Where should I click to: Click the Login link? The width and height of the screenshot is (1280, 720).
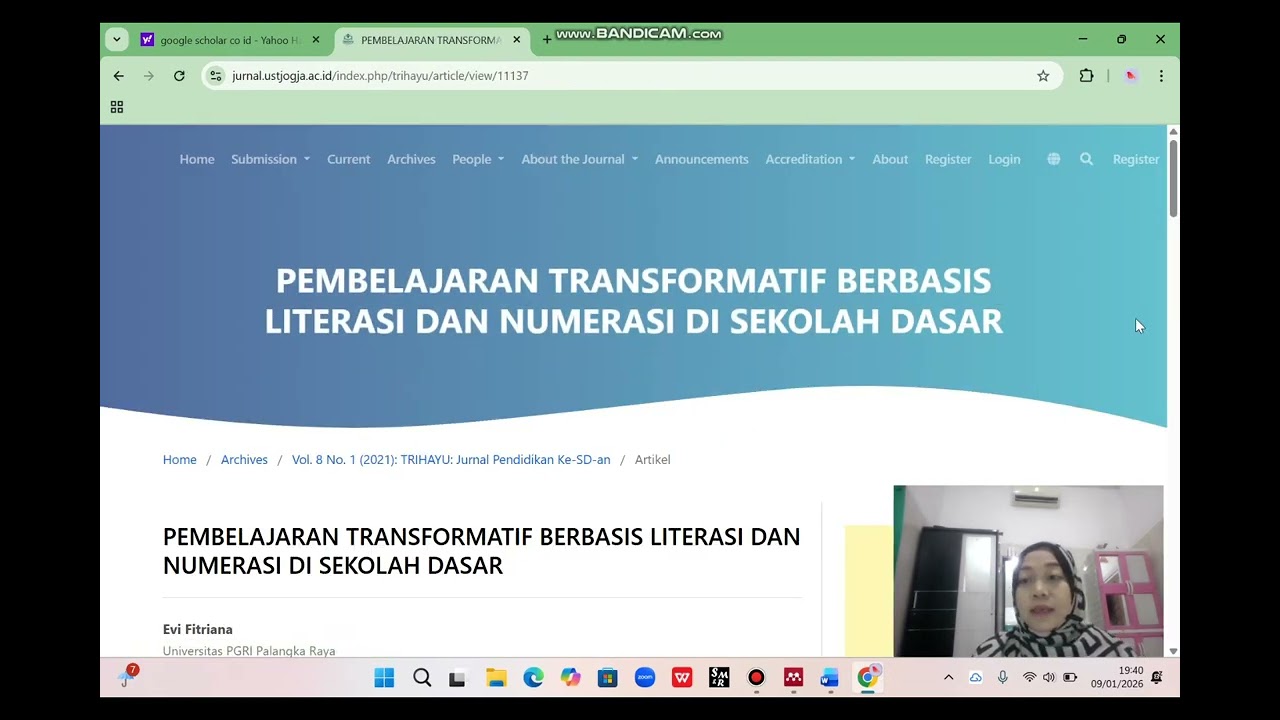[1004, 159]
